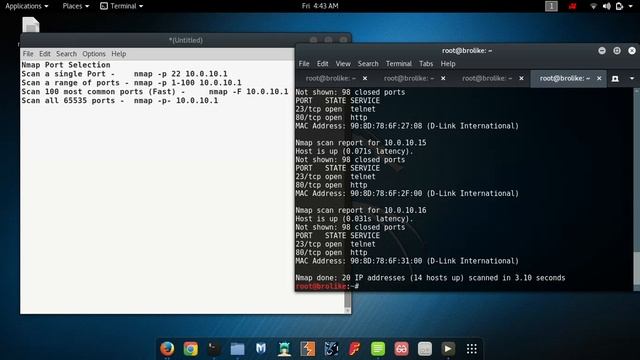The image size is (640, 360).
Task: Click "Nmap scan report for 10.0.10.15"
Action: point(361,143)
